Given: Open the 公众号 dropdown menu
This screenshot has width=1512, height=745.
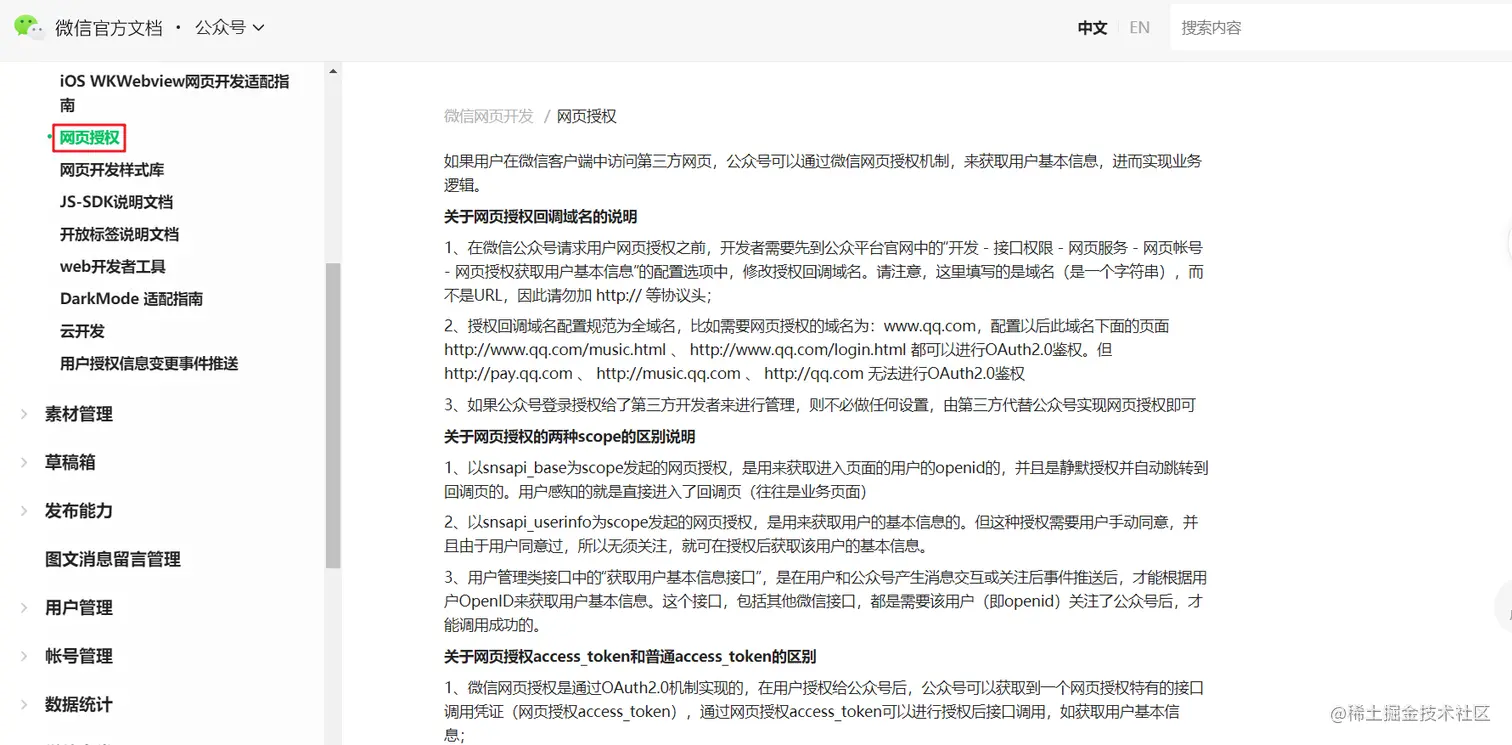Looking at the screenshot, I should click(229, 28).
